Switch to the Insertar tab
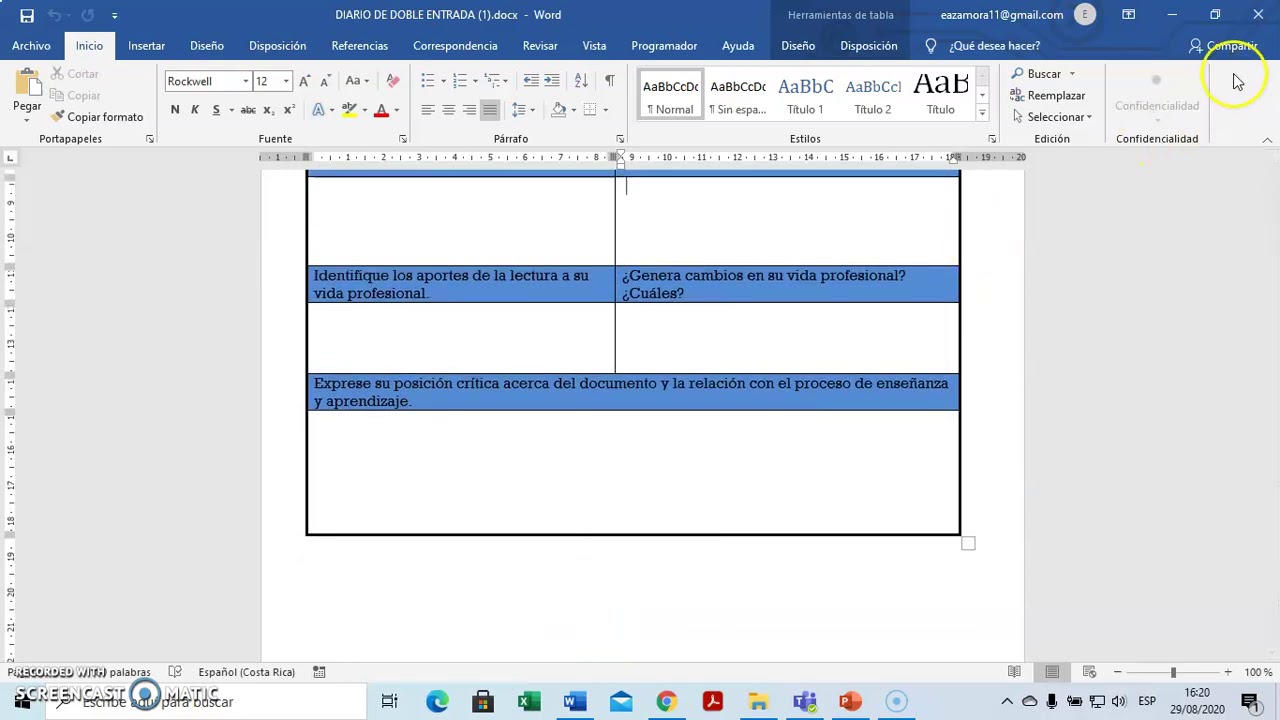The width and height of the screenshot is (1280, 720). pyautogui.click(x=146, y=46)
